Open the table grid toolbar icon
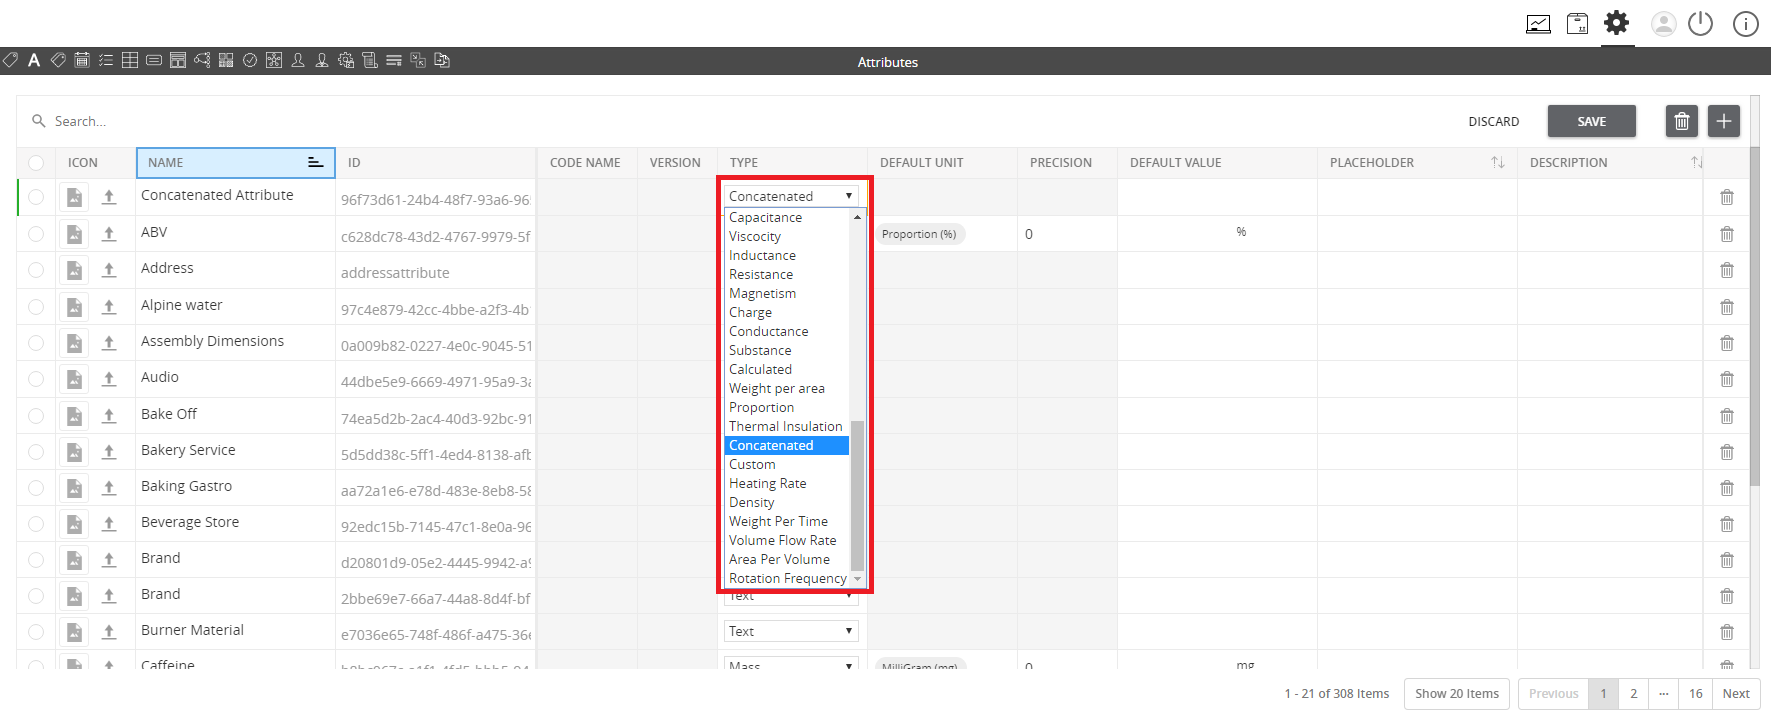 click(x=130, y=61)
